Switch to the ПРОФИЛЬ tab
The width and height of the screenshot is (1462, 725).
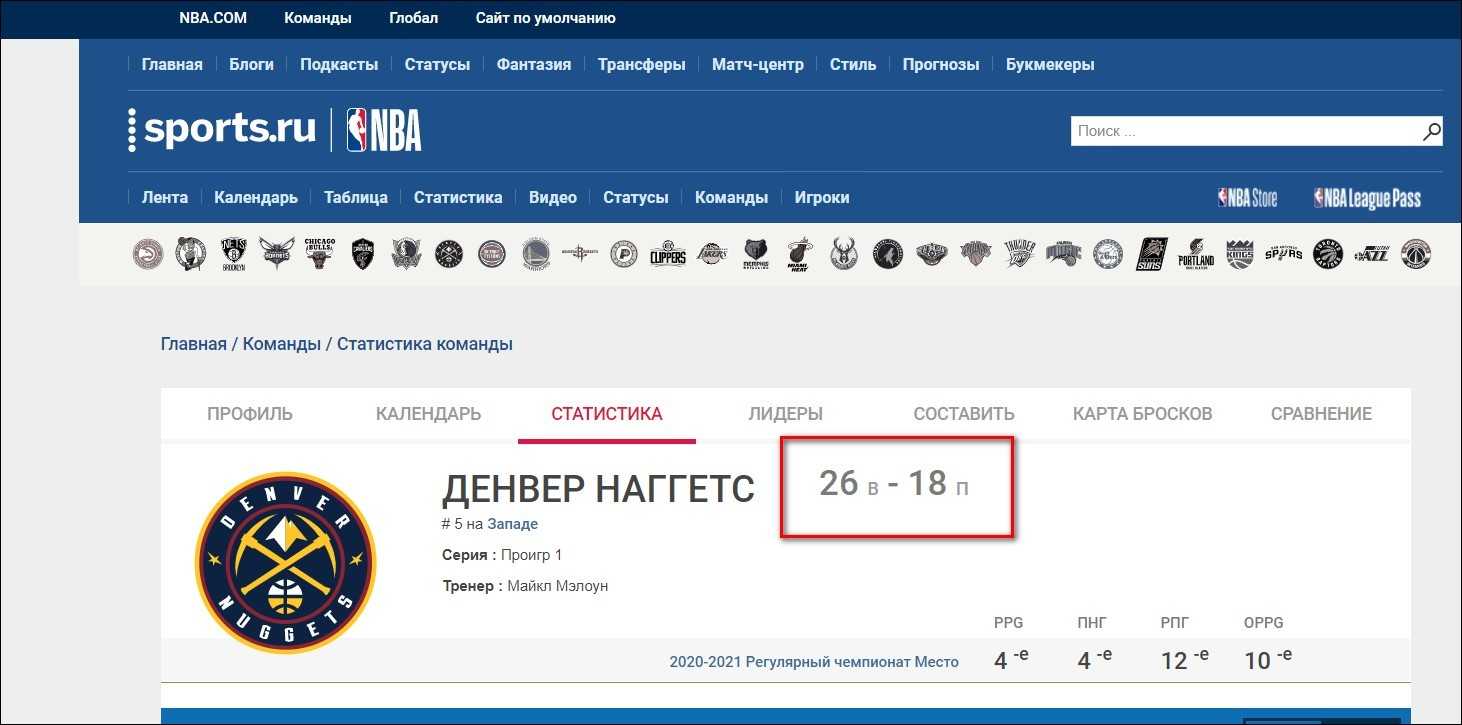pyautogui.click(x=249, y=414)
